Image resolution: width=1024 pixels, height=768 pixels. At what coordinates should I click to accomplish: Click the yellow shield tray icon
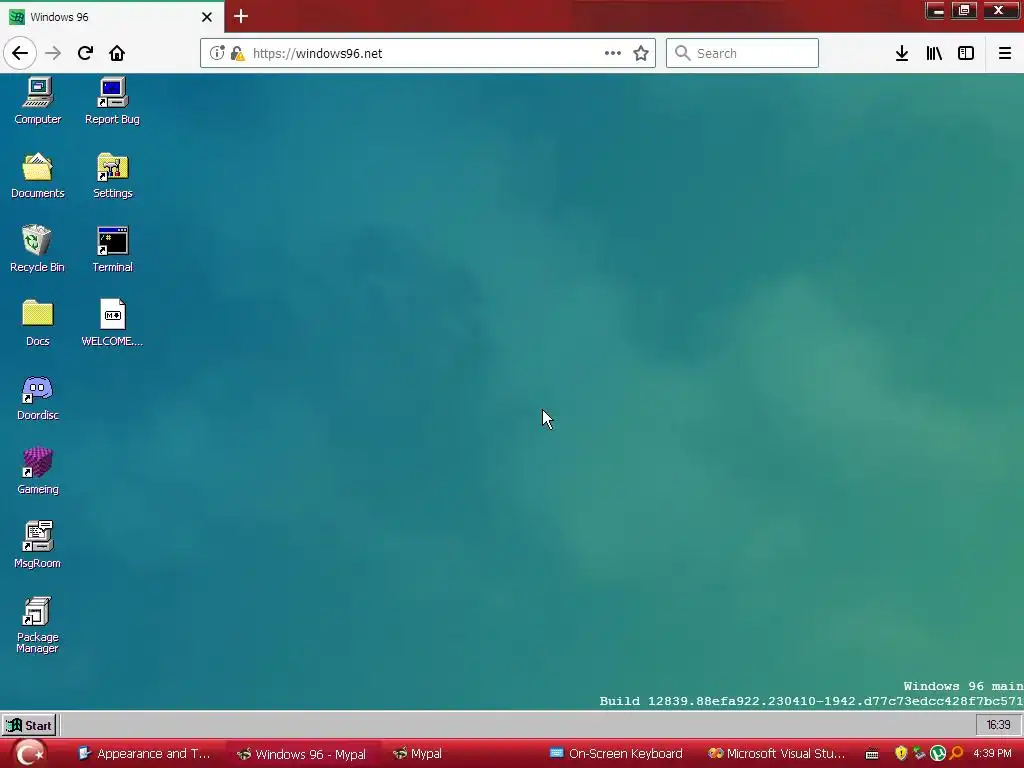[x=901, y=754]
